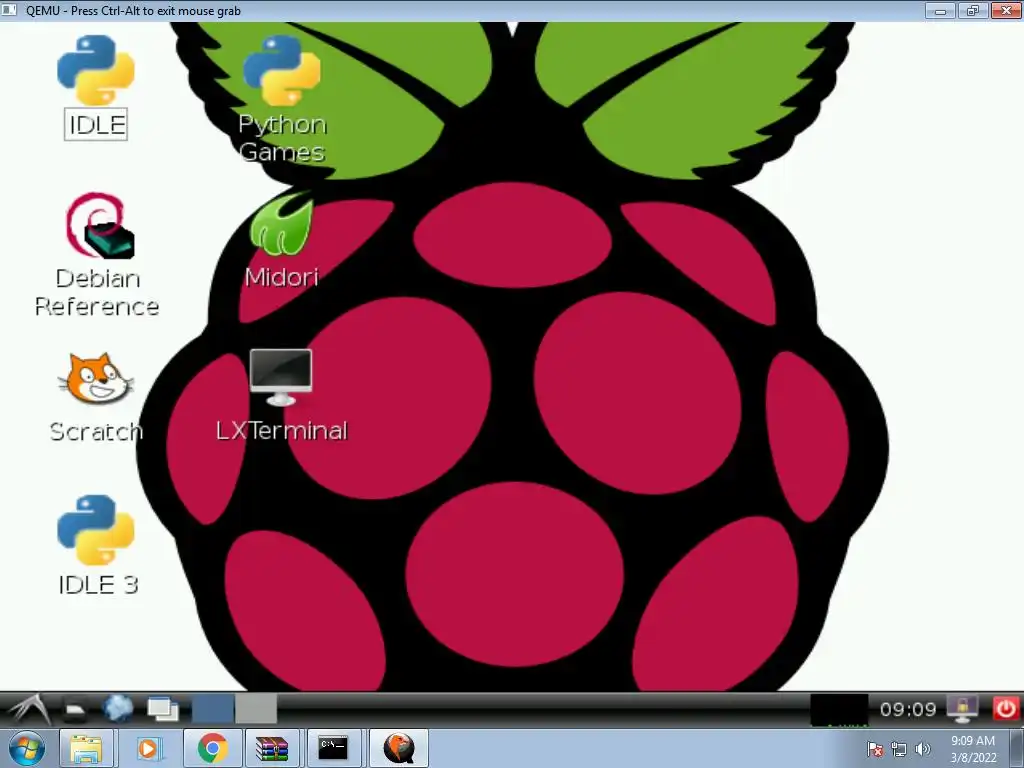Viewport: 1024px width, 768px height.
Task: Click the network tray icon
Action: tap(899, 749)
